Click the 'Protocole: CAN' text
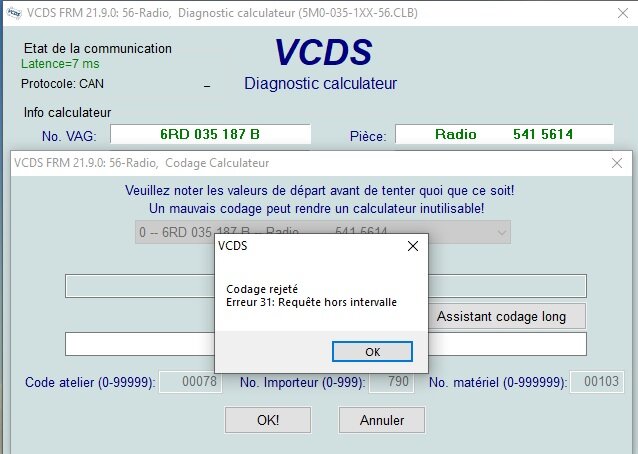 62,84
